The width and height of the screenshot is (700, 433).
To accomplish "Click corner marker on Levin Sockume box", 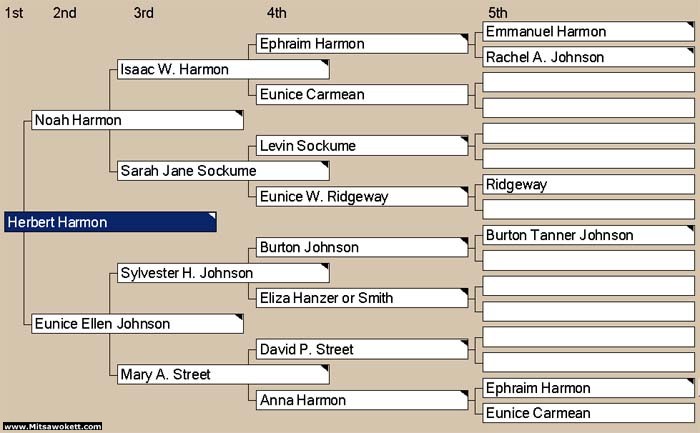I will (x=464, y=139).
